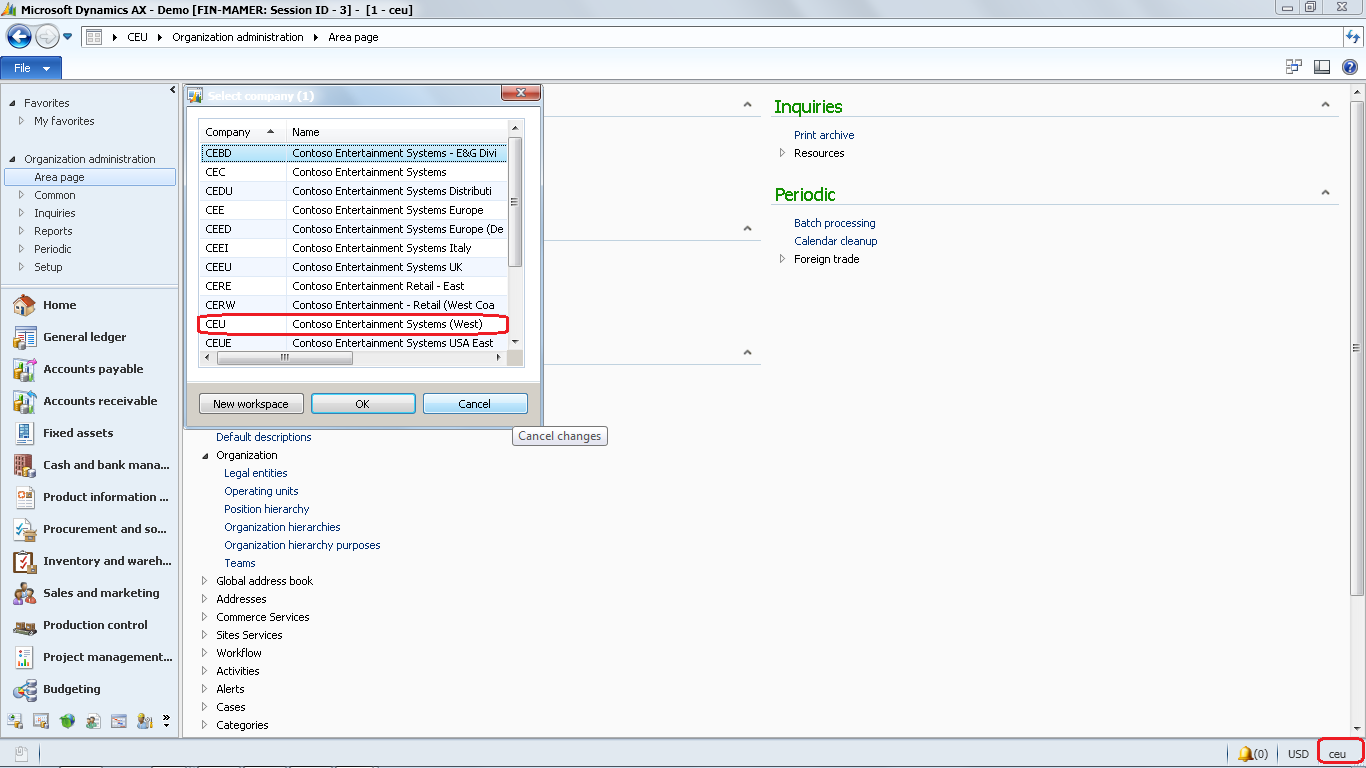Viewport: 1366px width, 768px height.
Task: Expand the Setup node in navigation pane
Action: pos(21,267)
